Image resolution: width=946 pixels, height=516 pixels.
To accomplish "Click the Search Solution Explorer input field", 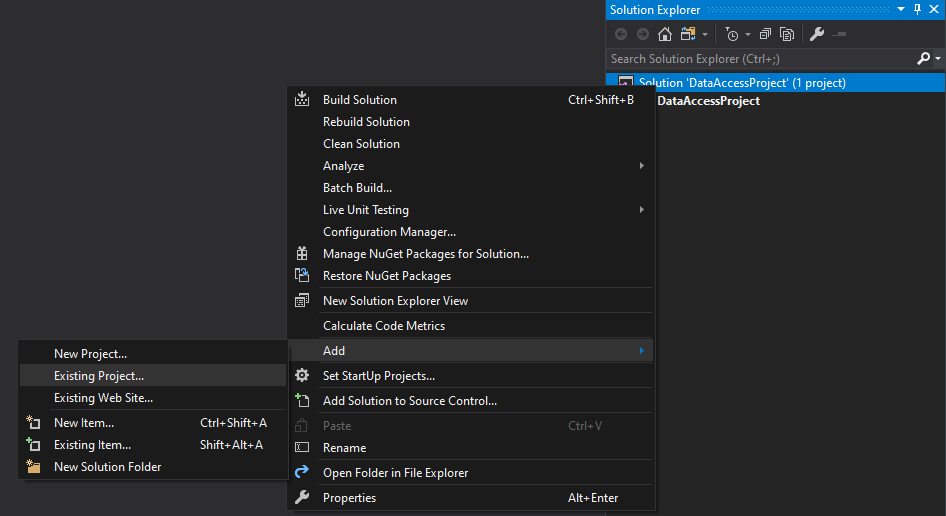I will (x=761, y=59).
